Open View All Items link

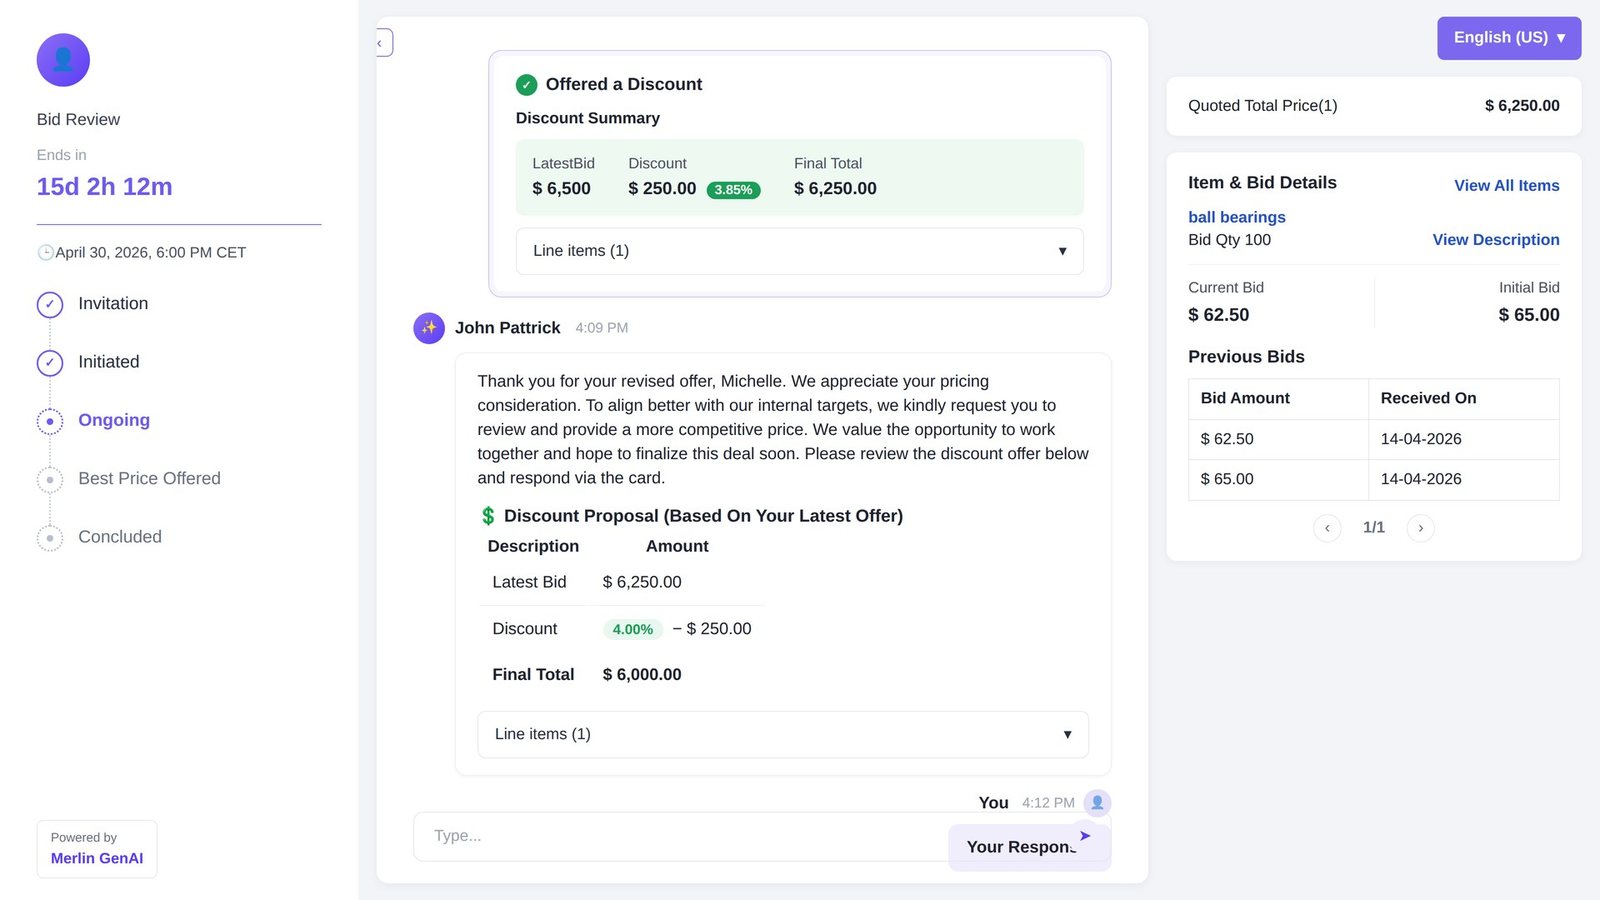(x=1506, y=186)
